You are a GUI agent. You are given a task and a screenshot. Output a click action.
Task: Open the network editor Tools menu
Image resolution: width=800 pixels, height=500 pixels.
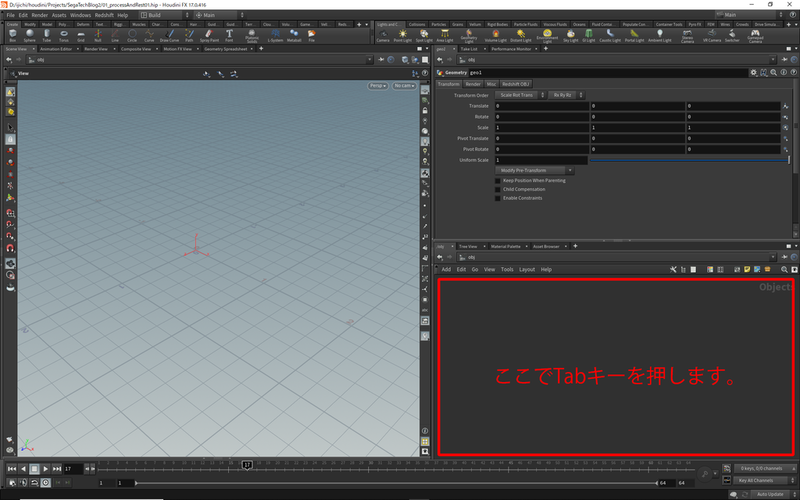click(x=507, y=269)
